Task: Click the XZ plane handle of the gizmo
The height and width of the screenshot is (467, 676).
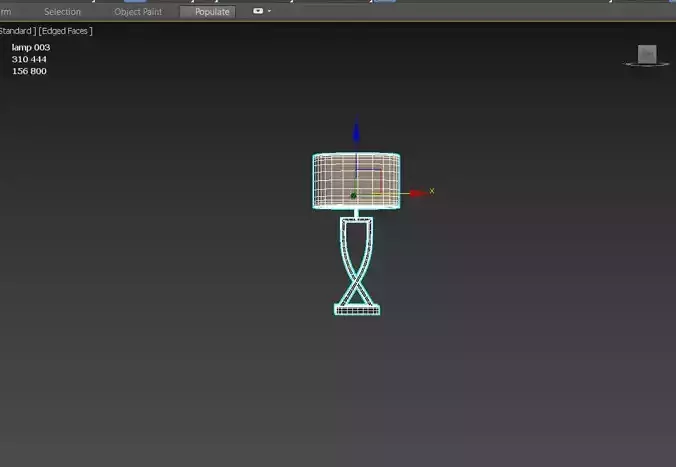Action: click(x=369, y=182)
